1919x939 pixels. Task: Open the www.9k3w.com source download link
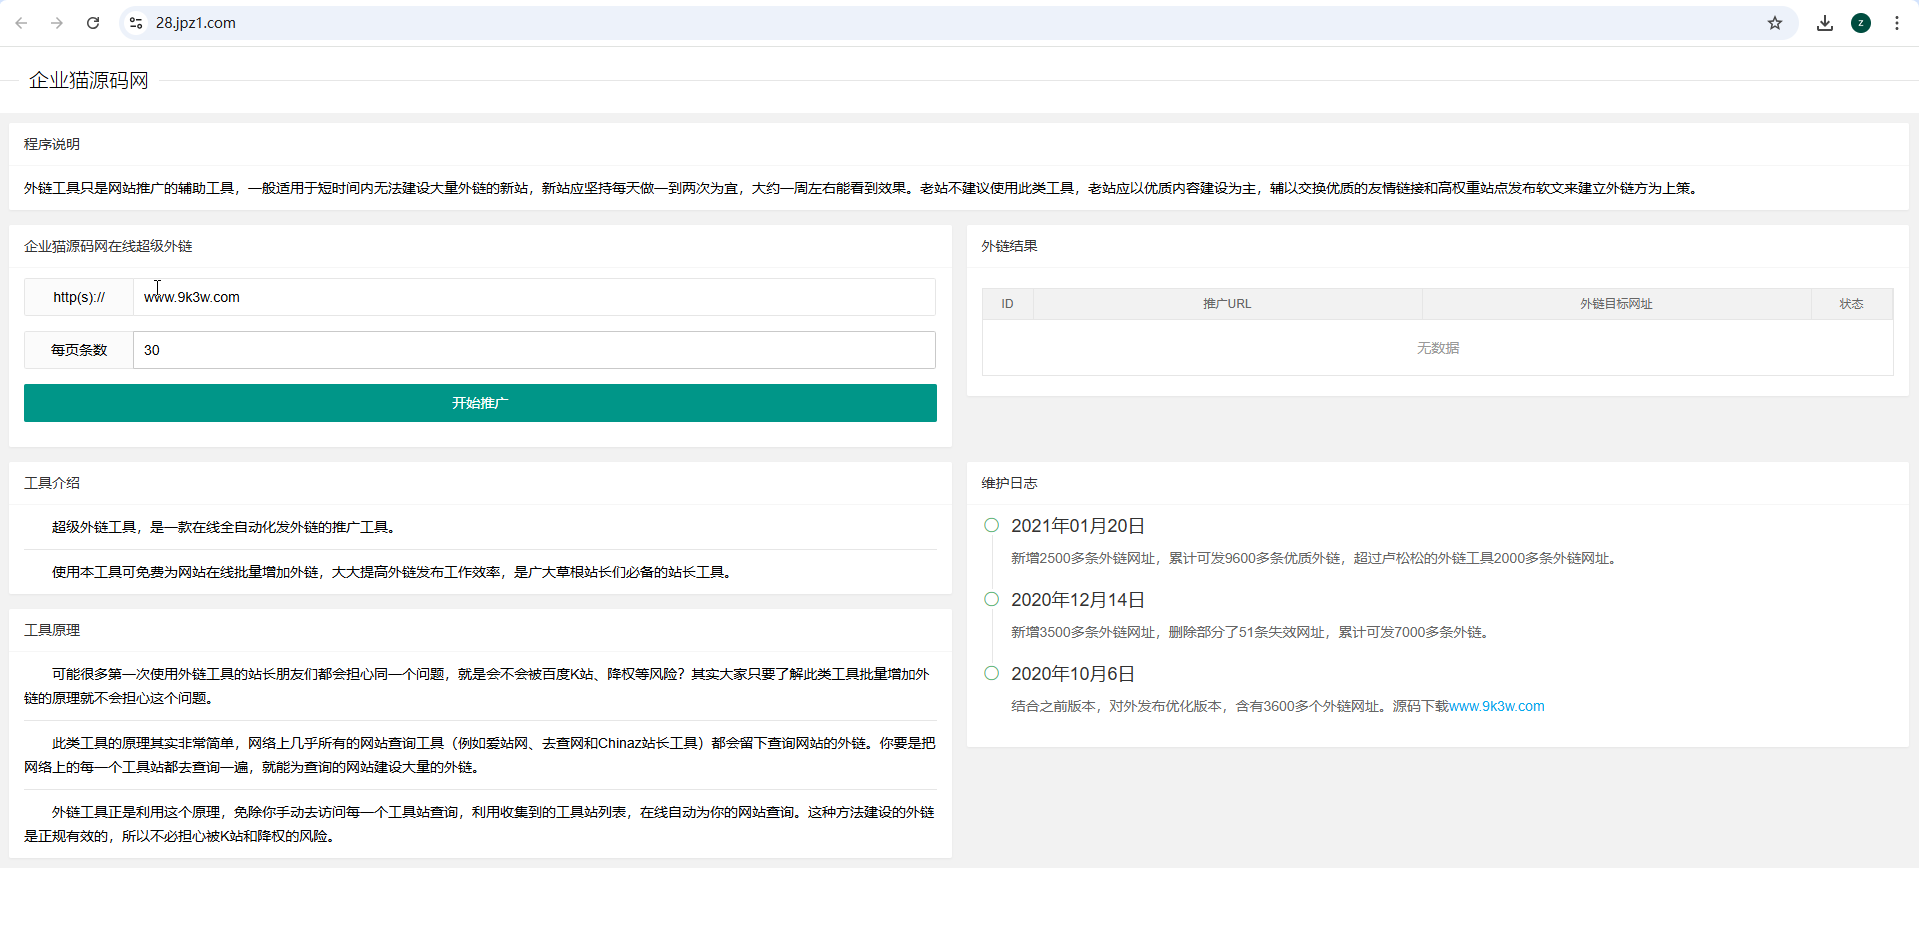coord(1496,706)
